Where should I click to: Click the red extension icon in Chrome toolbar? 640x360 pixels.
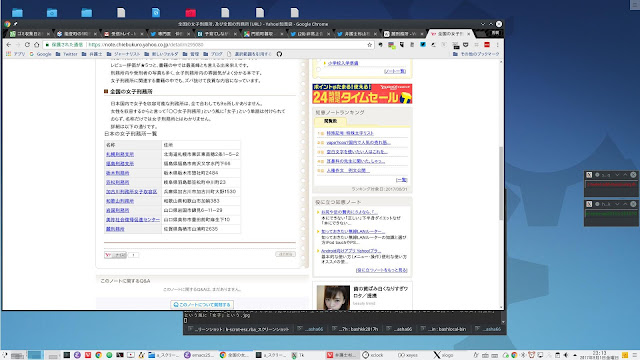(x=487, y=44)
